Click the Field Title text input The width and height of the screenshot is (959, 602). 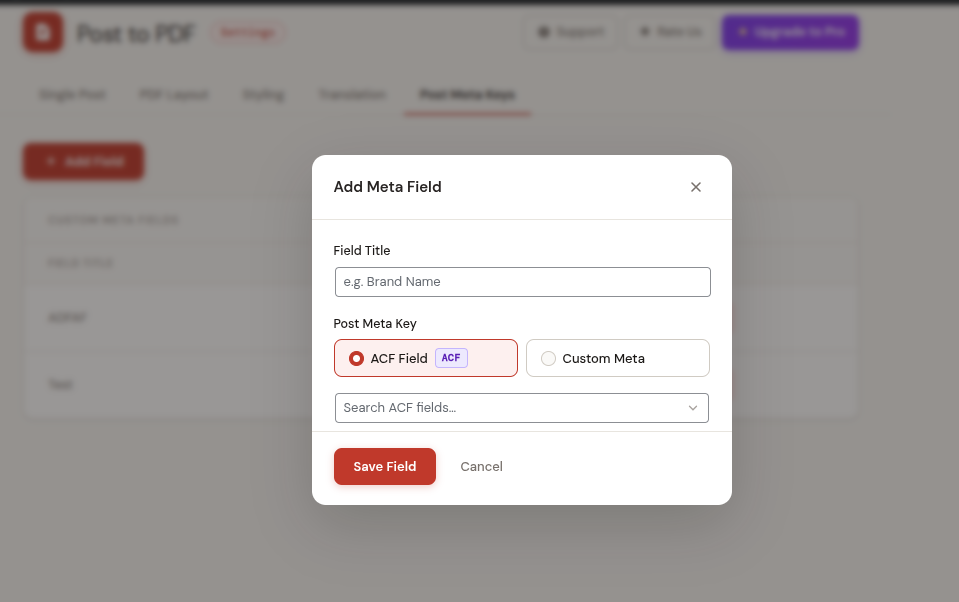(522, 282)
